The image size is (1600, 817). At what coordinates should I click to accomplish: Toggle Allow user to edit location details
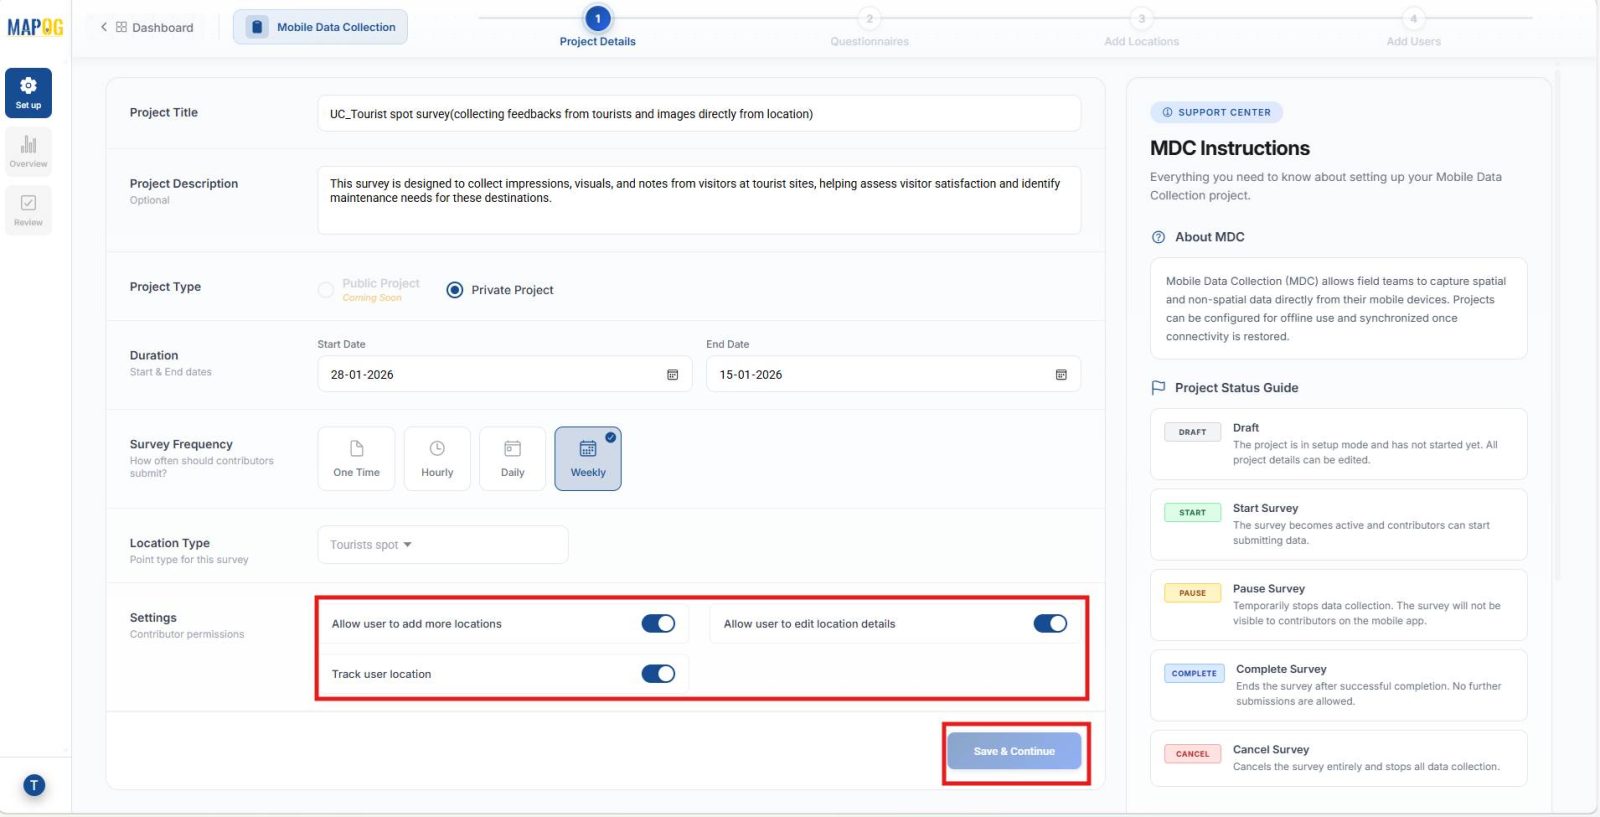pos(1050,624)
